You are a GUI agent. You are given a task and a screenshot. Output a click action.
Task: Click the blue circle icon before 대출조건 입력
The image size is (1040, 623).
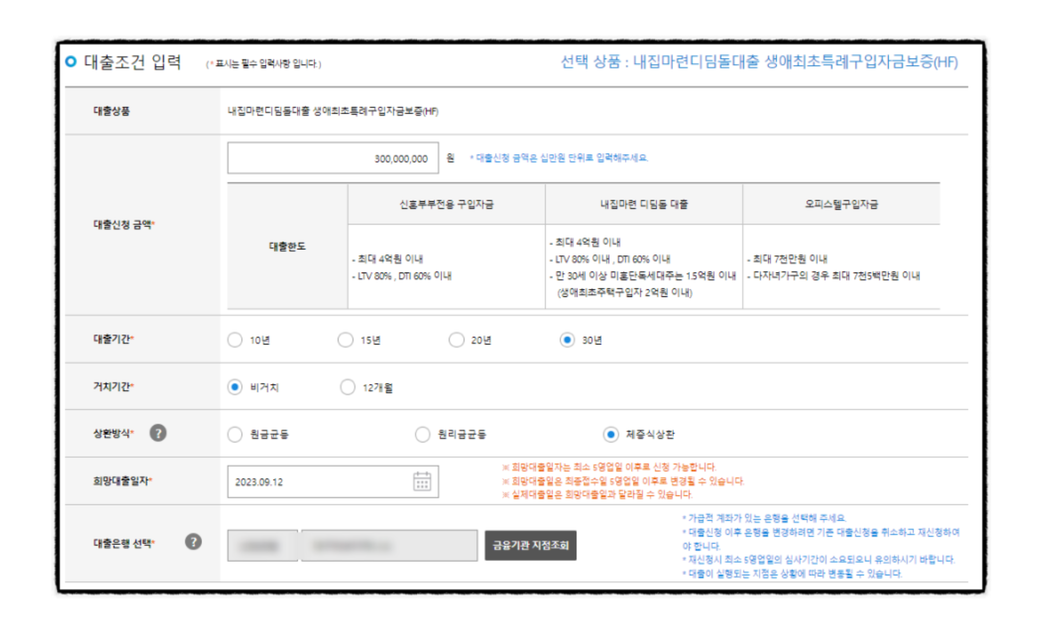pyautogui.click(x=70, y=62)
